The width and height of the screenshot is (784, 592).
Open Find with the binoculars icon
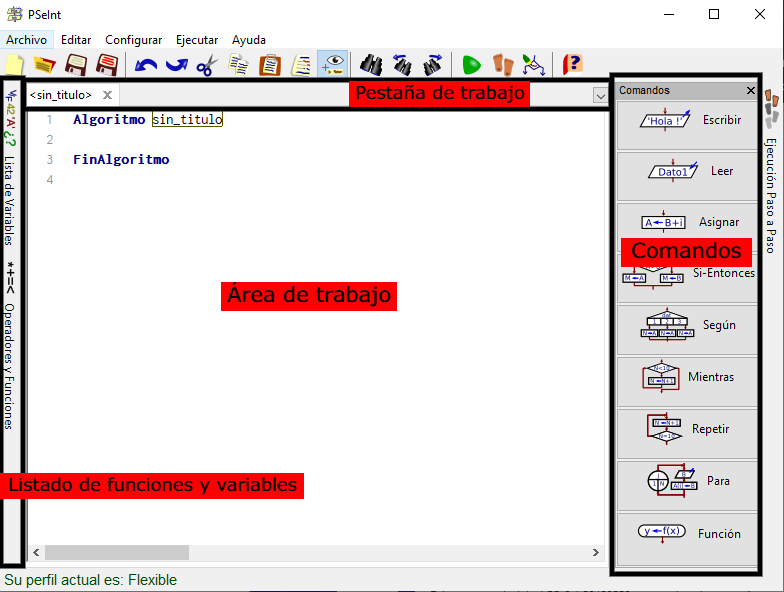372,66
